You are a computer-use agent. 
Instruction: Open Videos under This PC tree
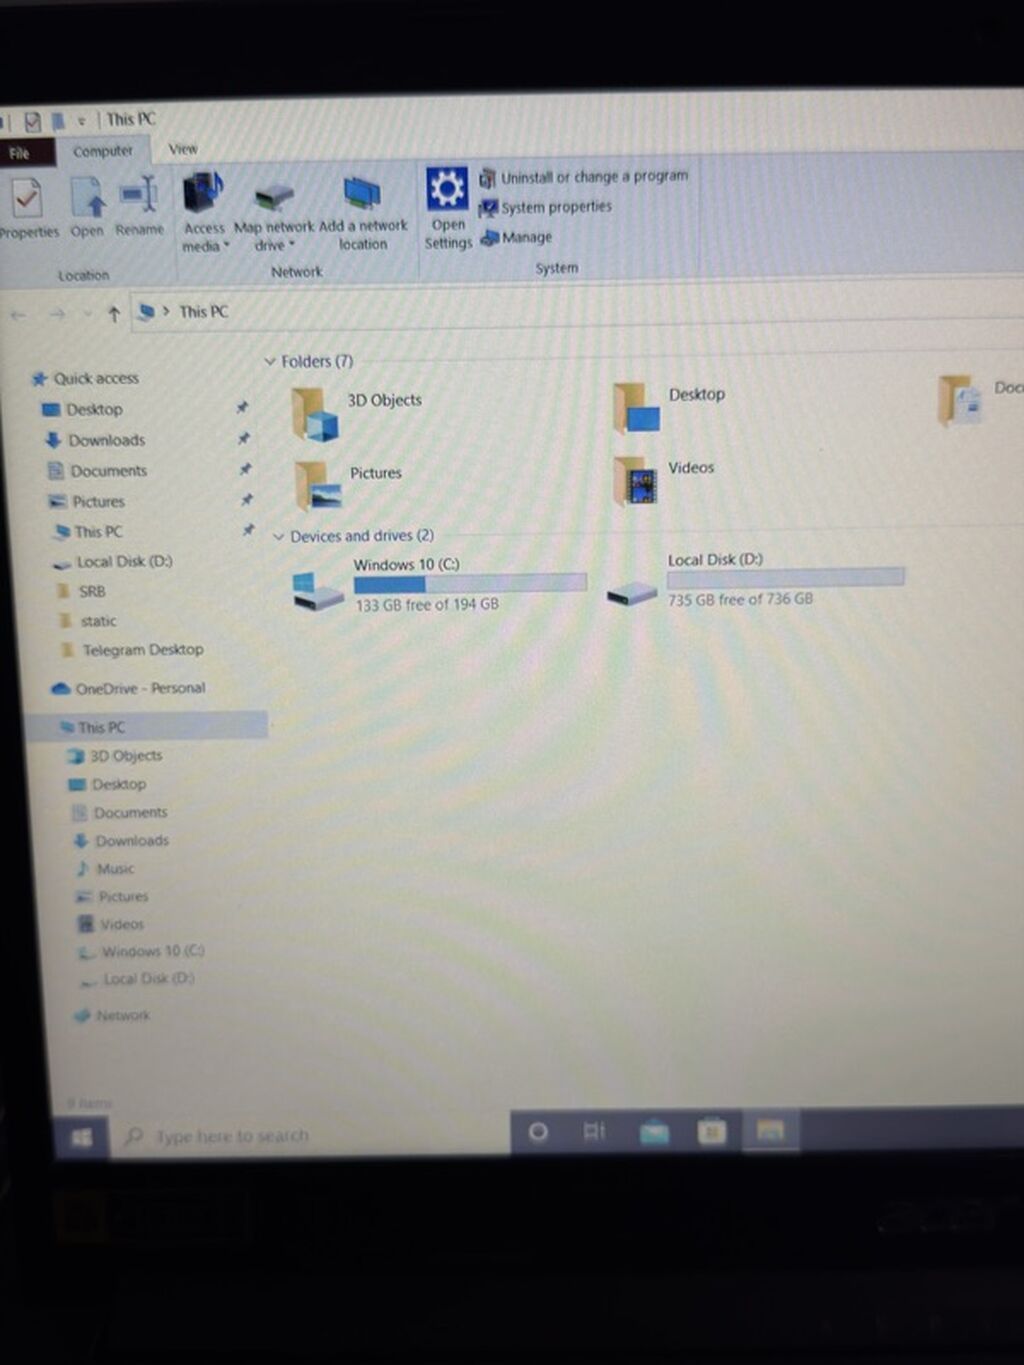(121, 924)
